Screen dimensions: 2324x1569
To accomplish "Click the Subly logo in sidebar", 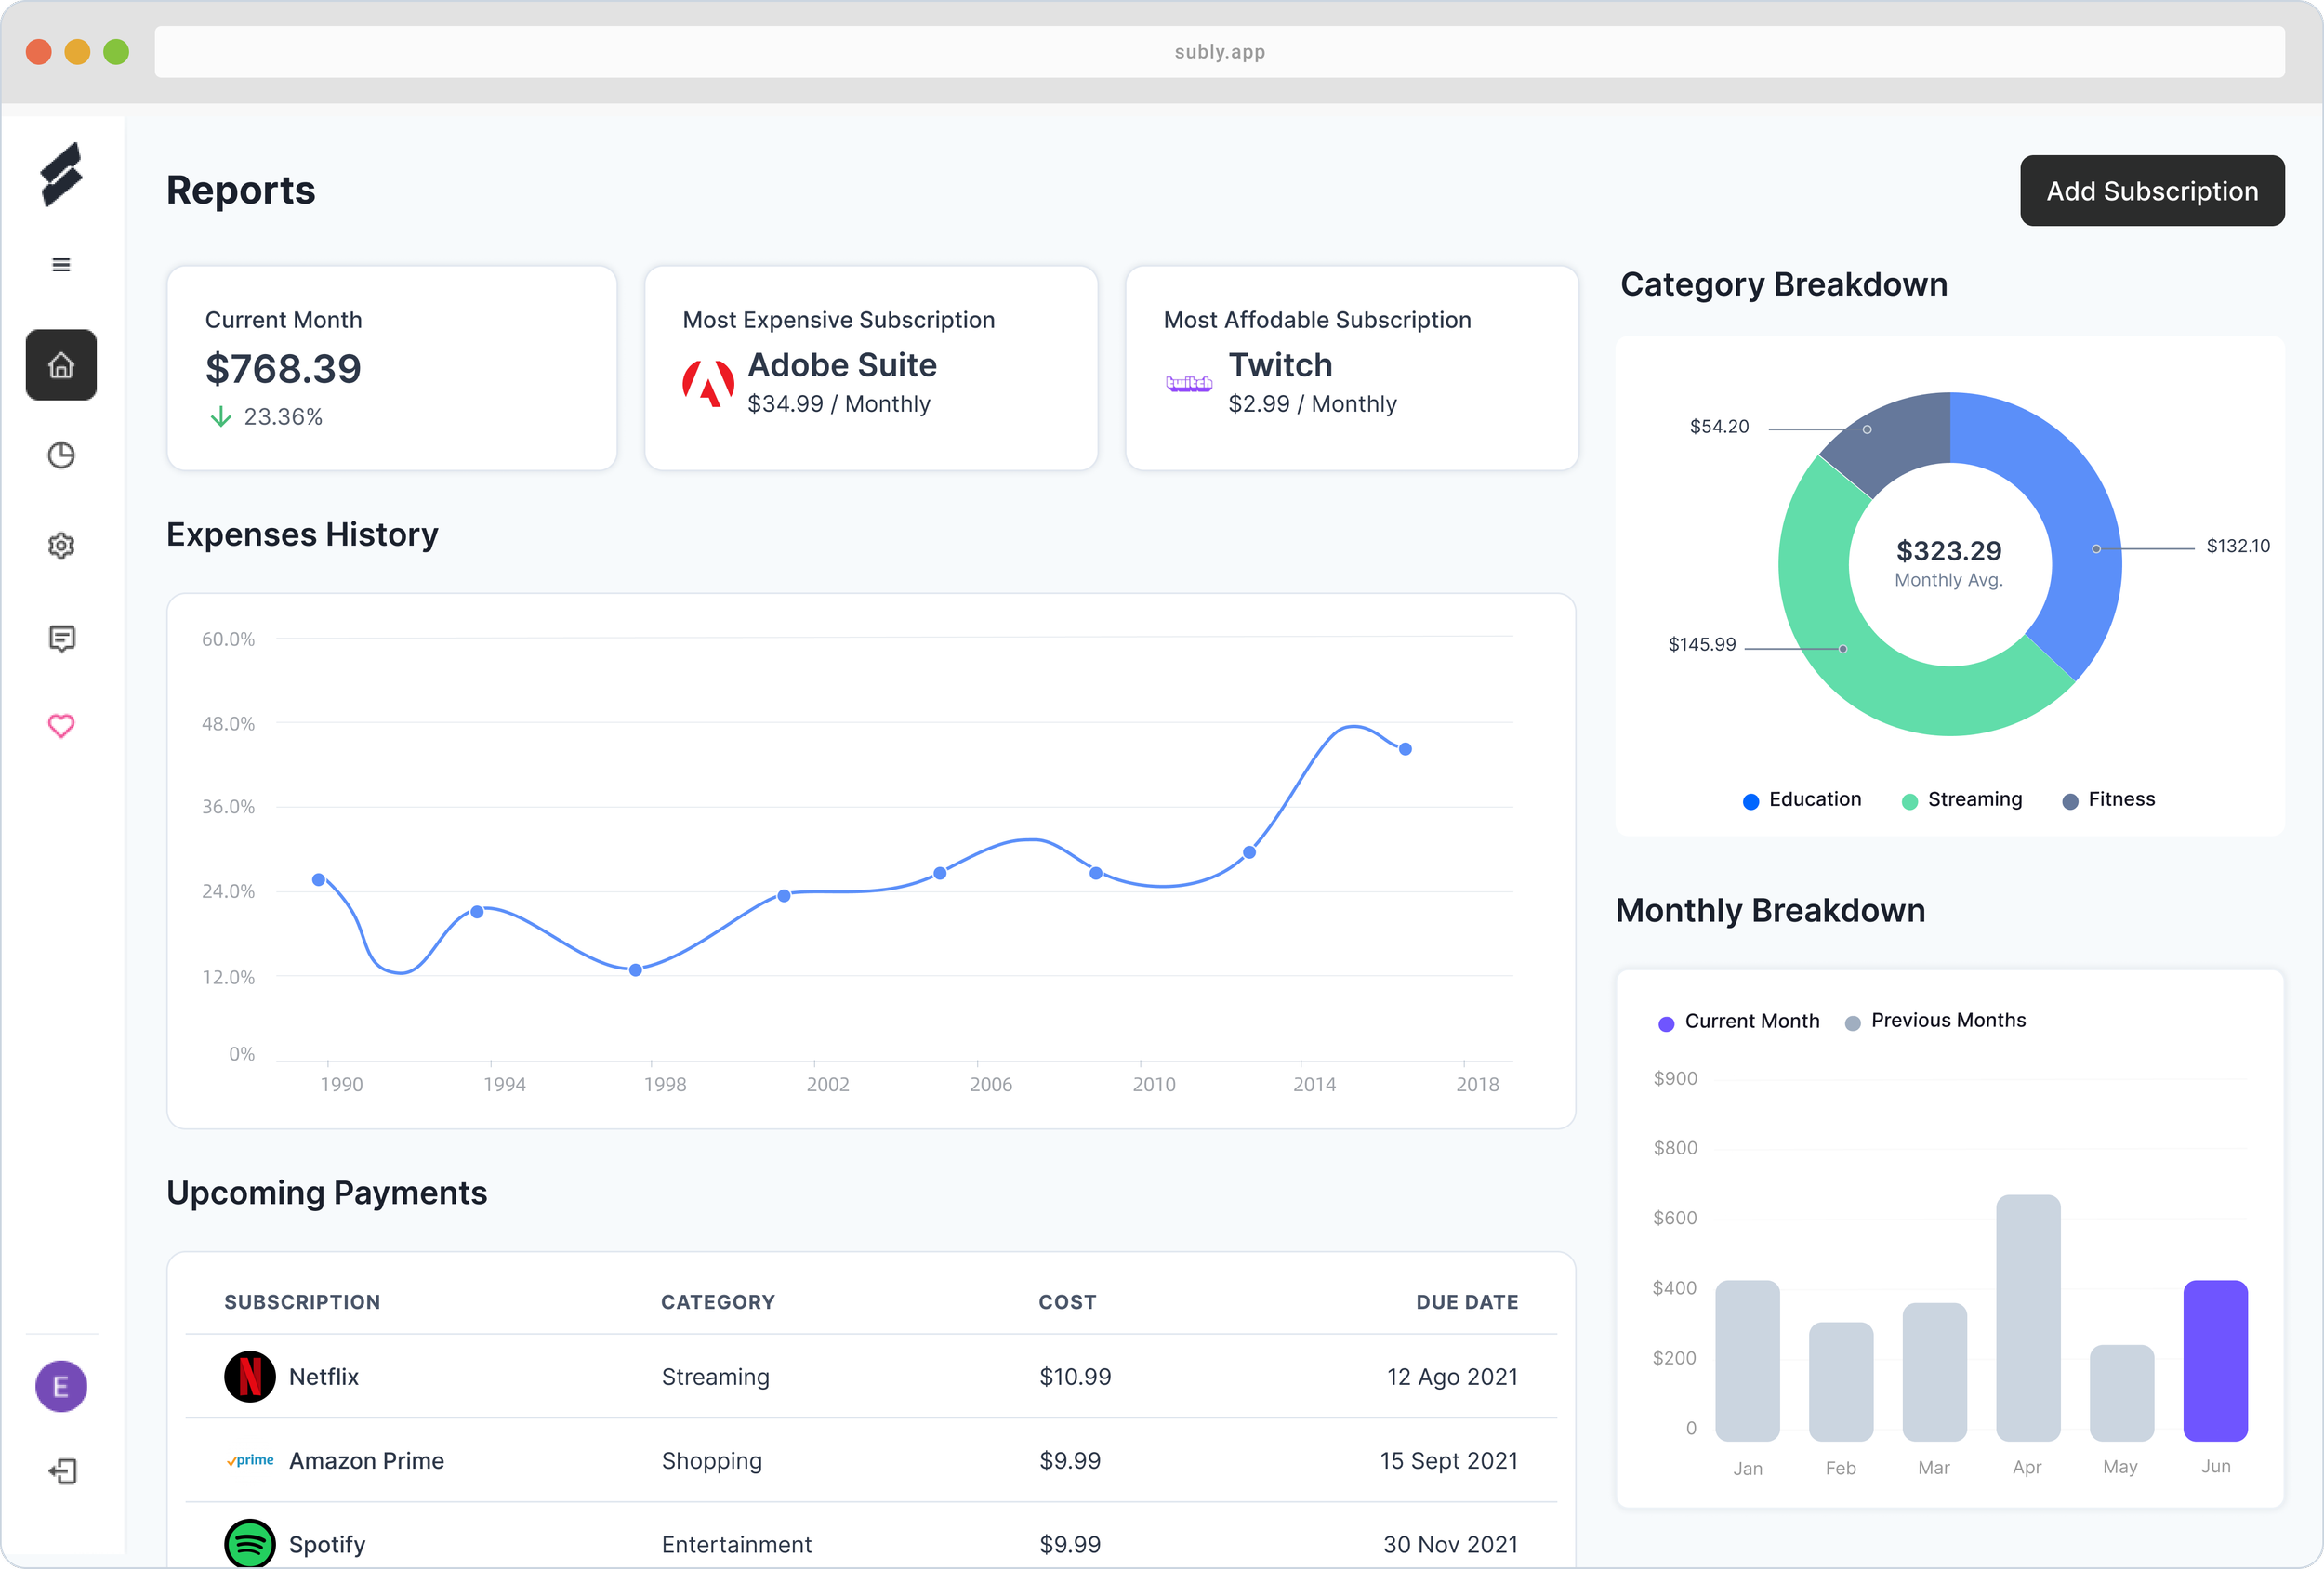I will point(61,175).
